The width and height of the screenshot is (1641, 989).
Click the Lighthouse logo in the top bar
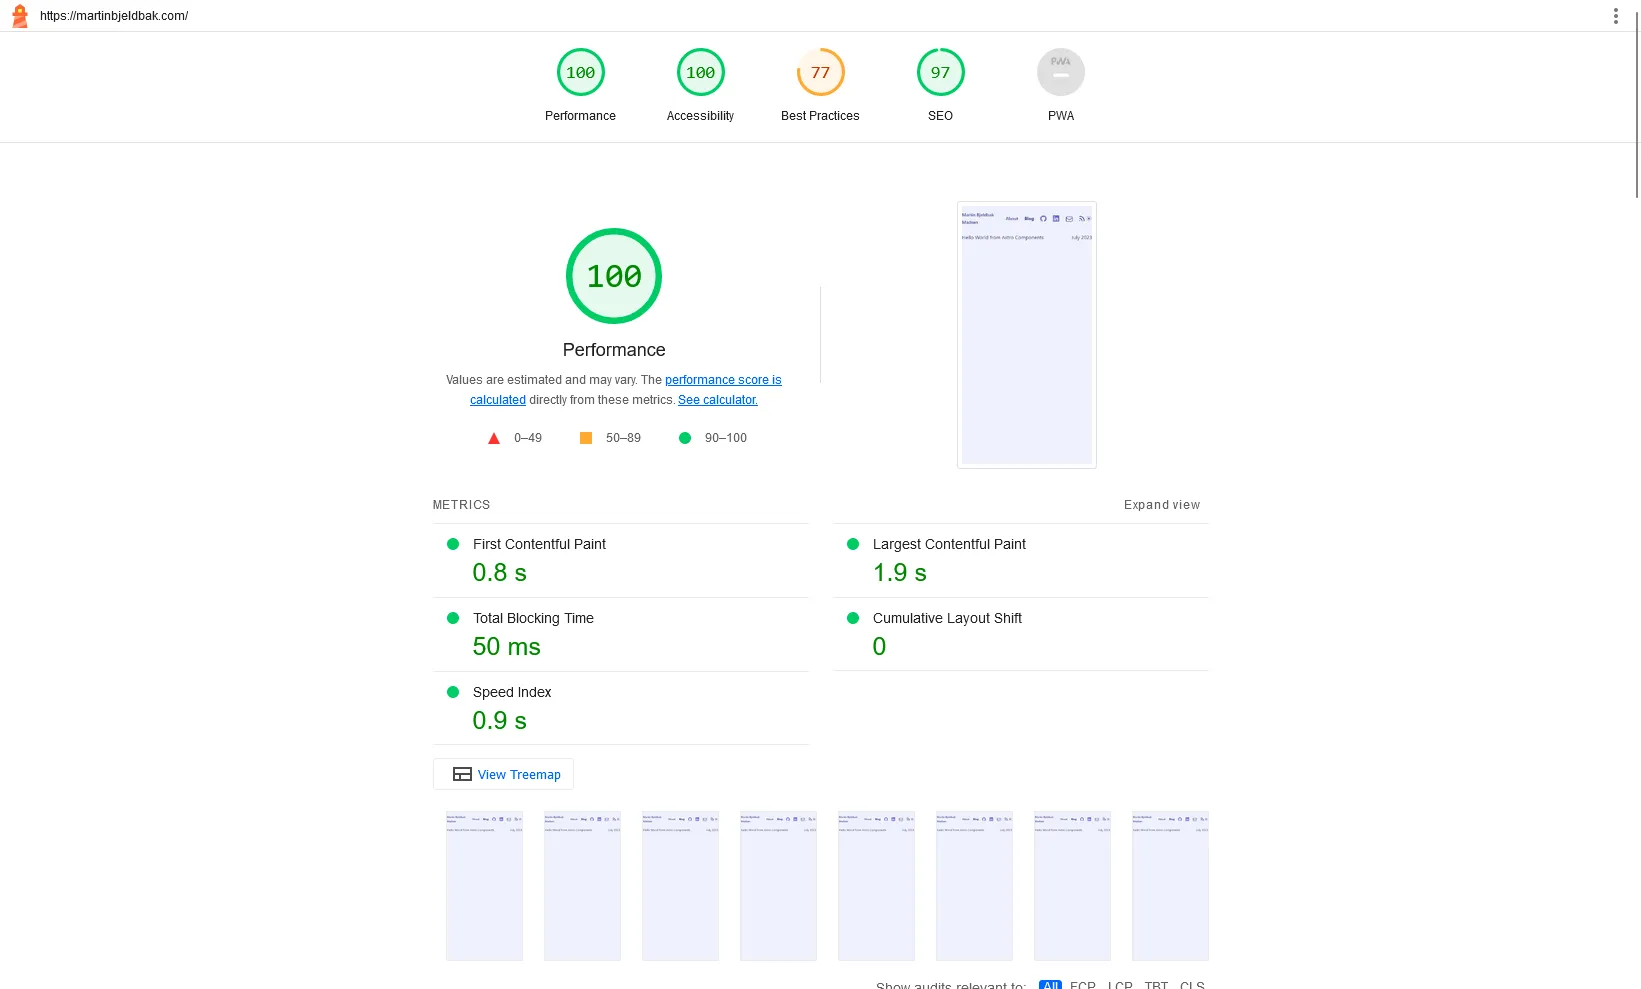(20, 15)
